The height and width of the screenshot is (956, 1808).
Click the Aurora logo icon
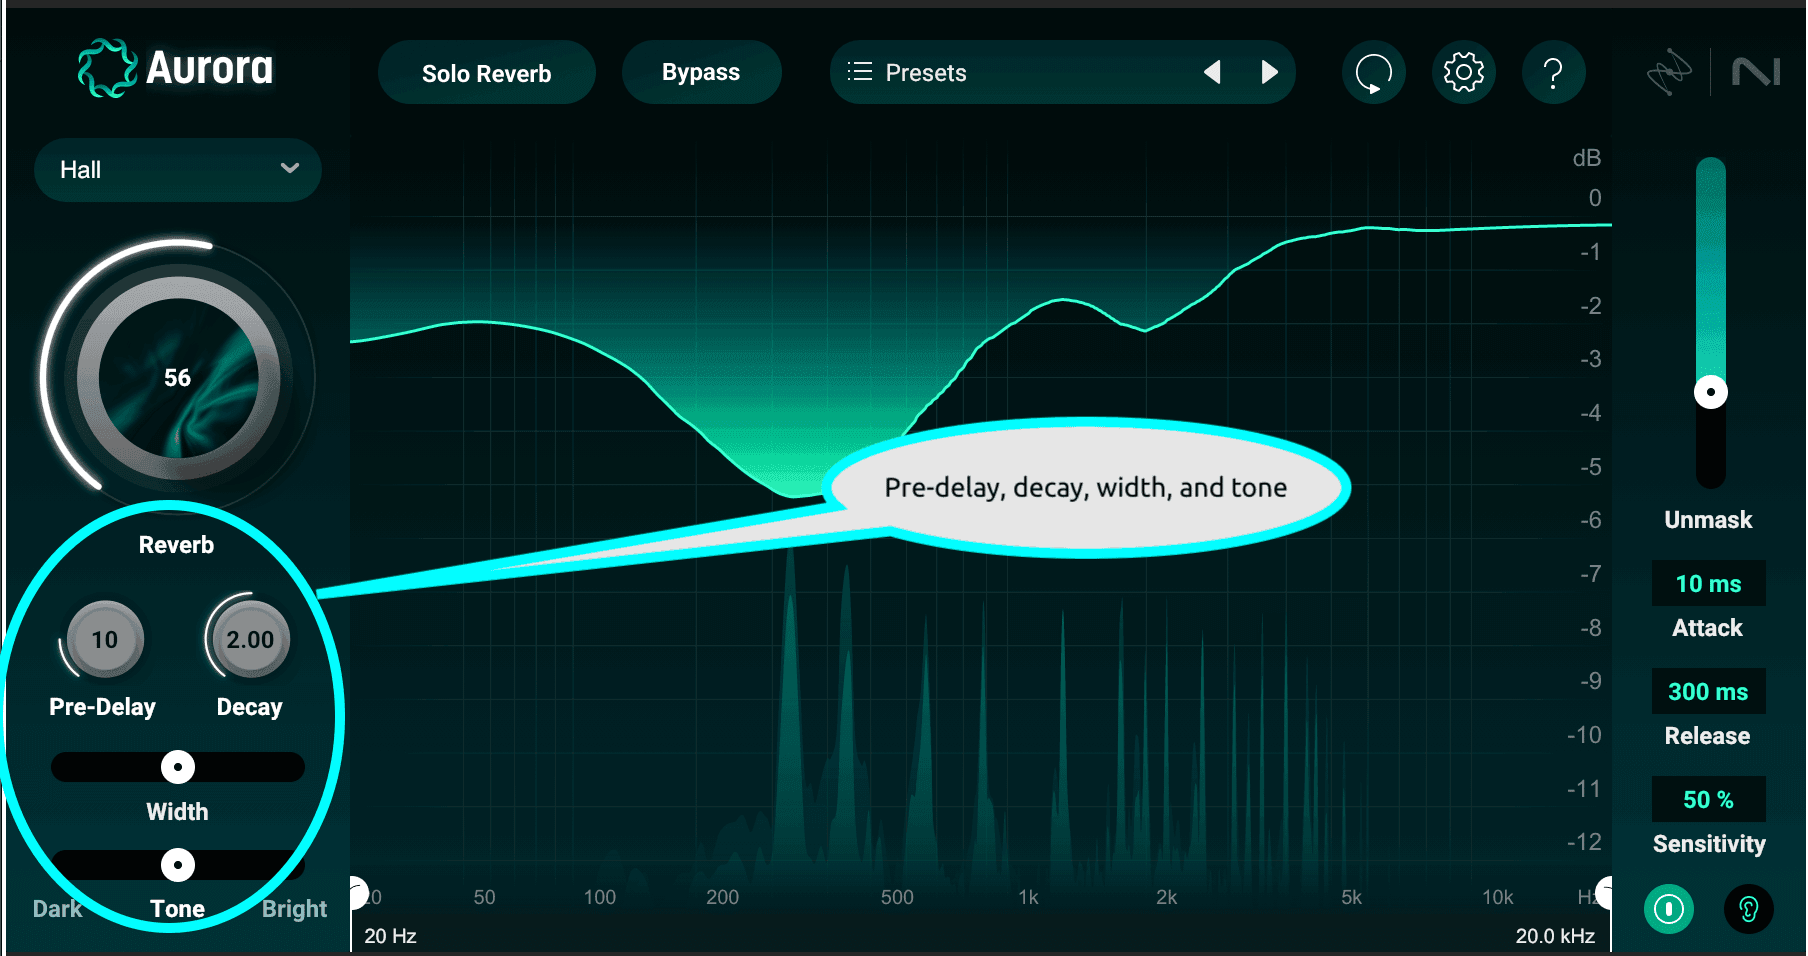(107, 68)
